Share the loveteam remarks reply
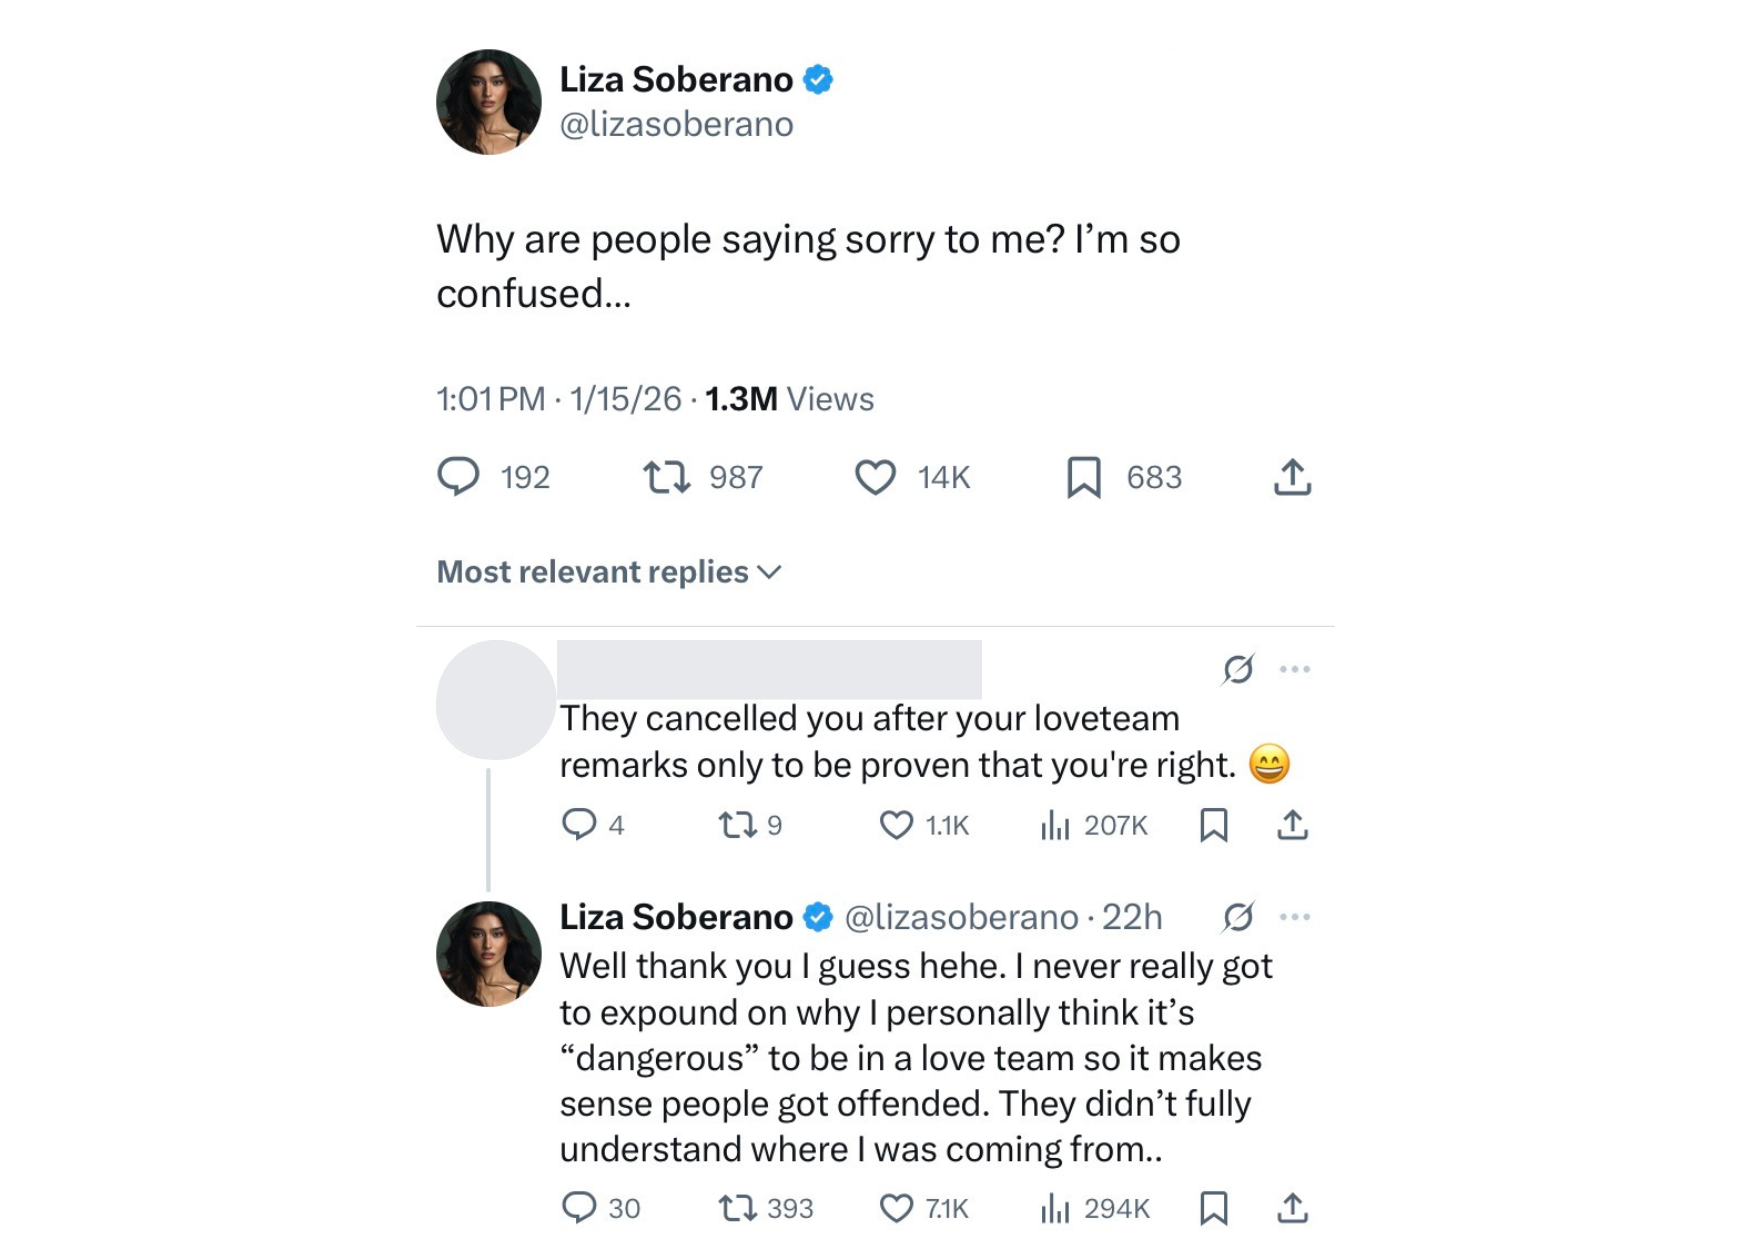This screenshot has width=1748, height=1240. click(x=1294, y=824)
